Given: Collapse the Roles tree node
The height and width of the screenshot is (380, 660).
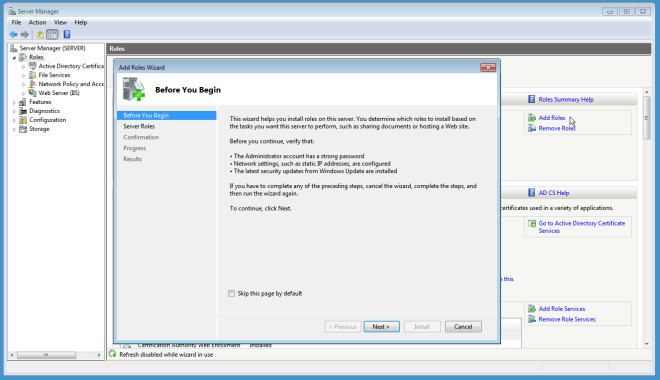Looking at the screenshot, I should coord(14,57).
